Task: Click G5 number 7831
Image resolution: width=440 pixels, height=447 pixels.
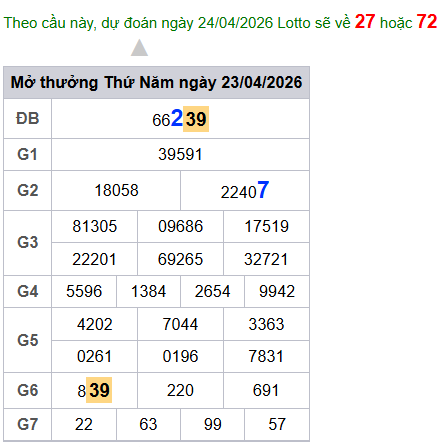Action: [x=266, y=356]
